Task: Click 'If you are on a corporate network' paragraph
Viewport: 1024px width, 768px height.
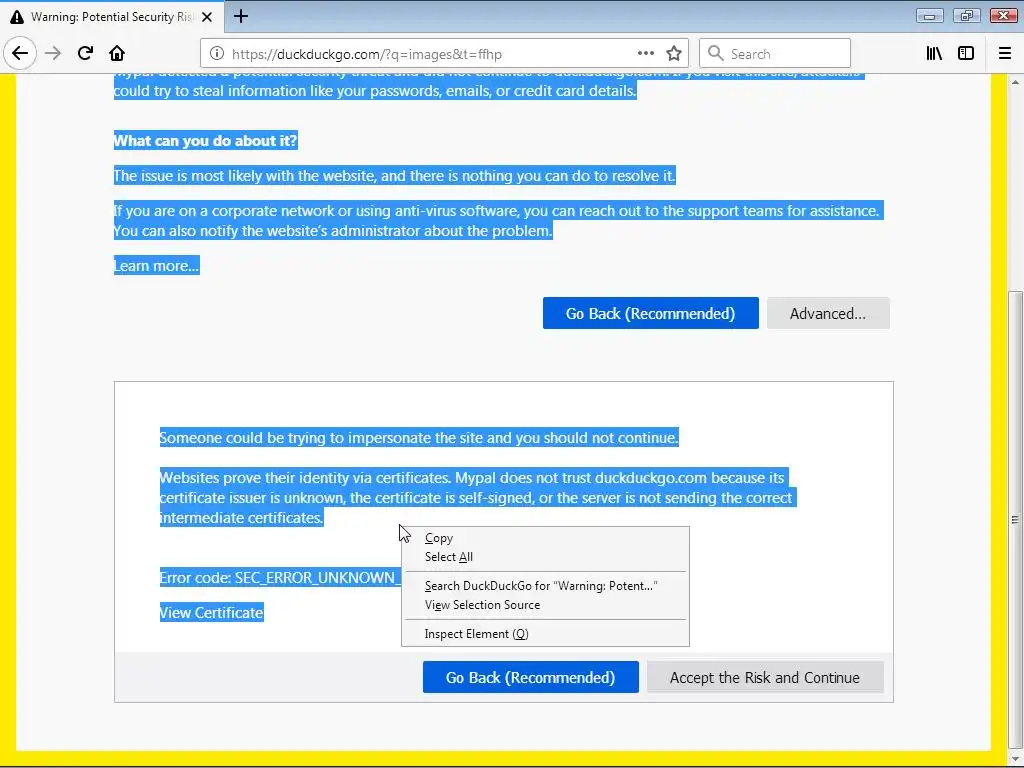Action: pos(498,221)
